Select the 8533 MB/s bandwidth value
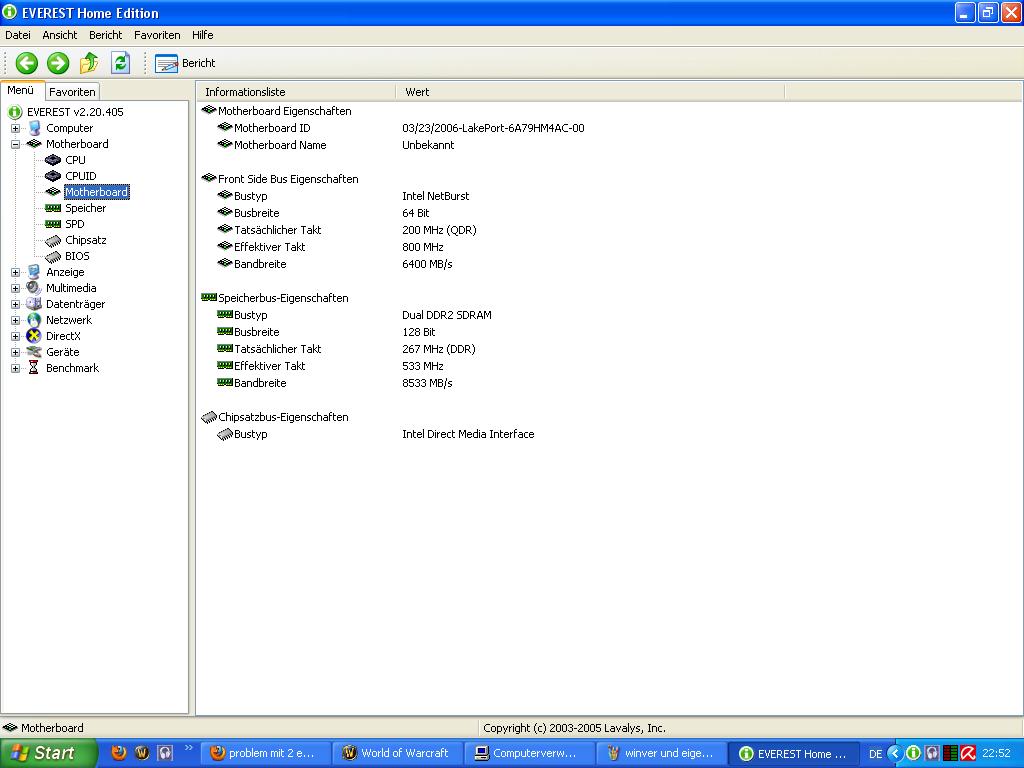This screenshot has width=1024, height=768. click(x=427, y=383)
